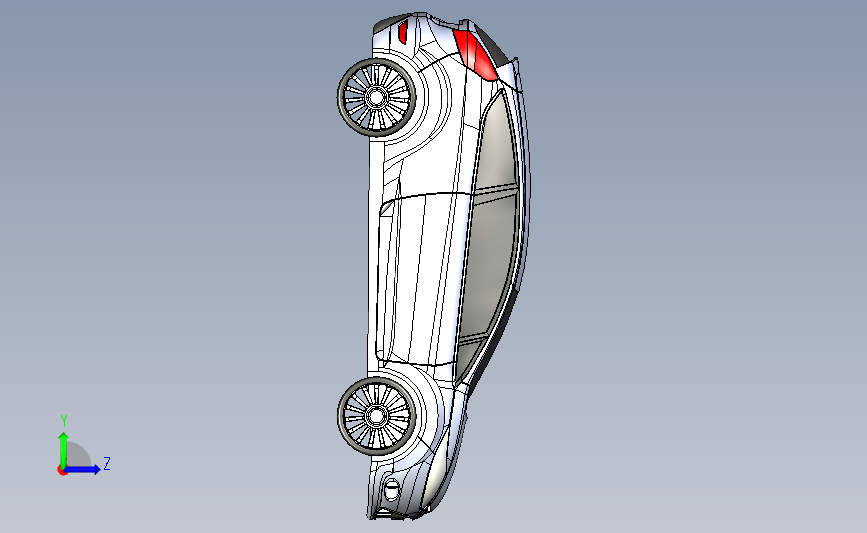Screen dimensions: 867x533
Task: Pick the small red reflector on the rear bumper
Action: coord(403,33)
